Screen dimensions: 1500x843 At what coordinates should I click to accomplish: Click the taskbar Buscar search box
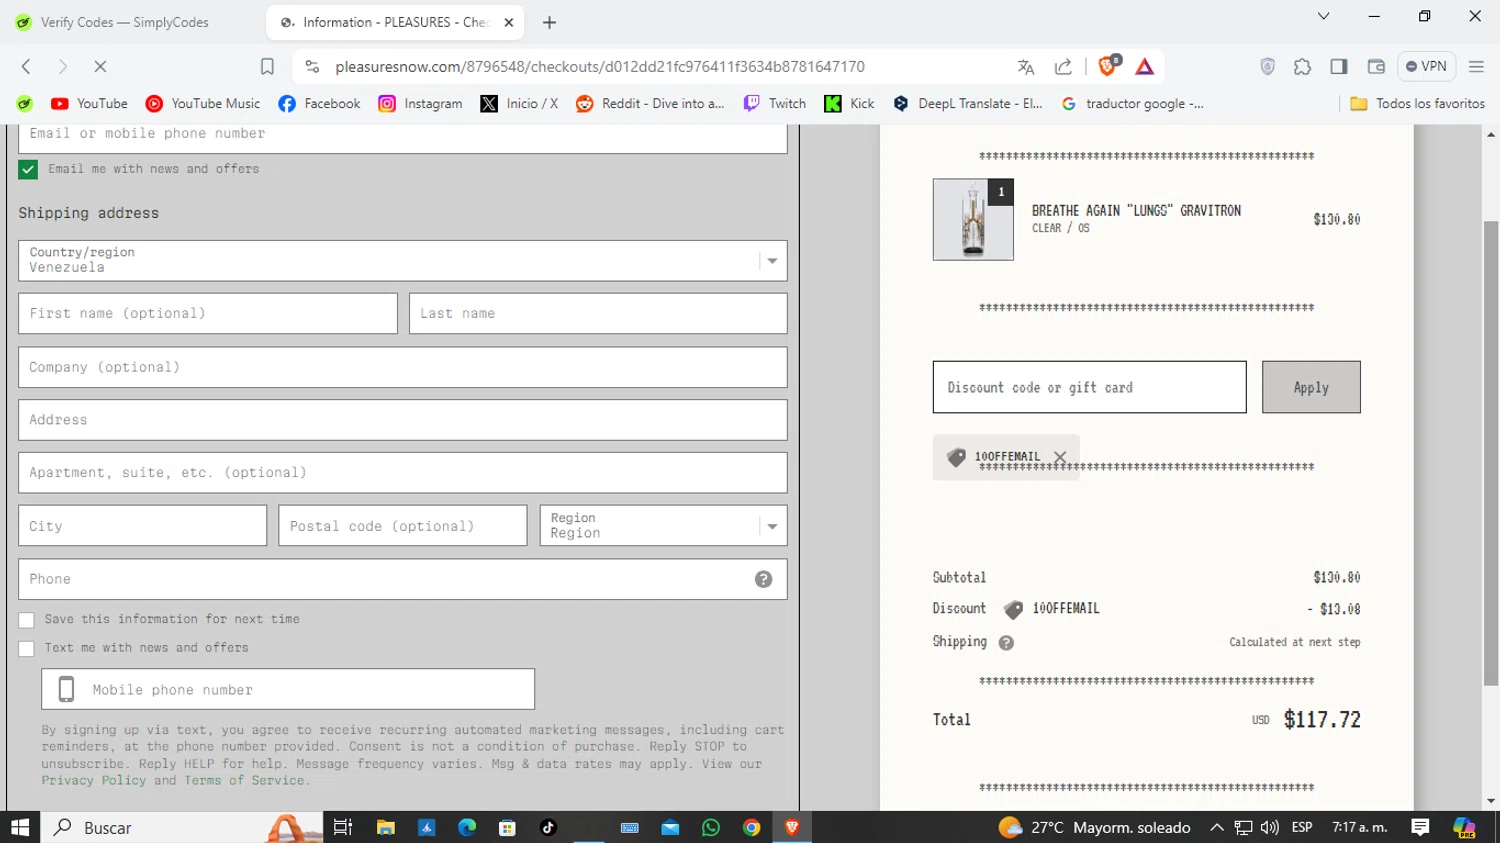[180, 827]
